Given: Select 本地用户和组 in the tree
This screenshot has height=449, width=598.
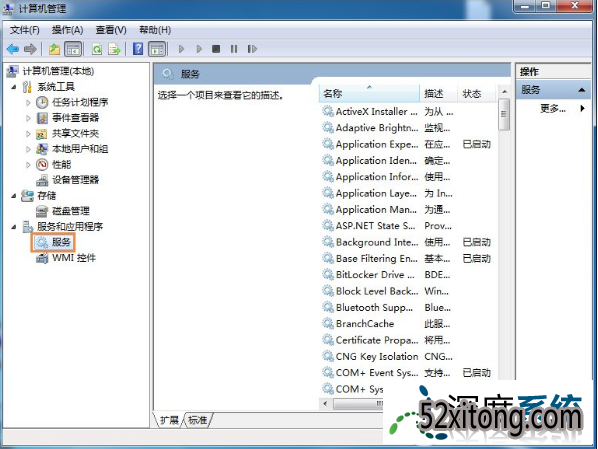Looking at the screenshot, I should (x=80, y=149).
